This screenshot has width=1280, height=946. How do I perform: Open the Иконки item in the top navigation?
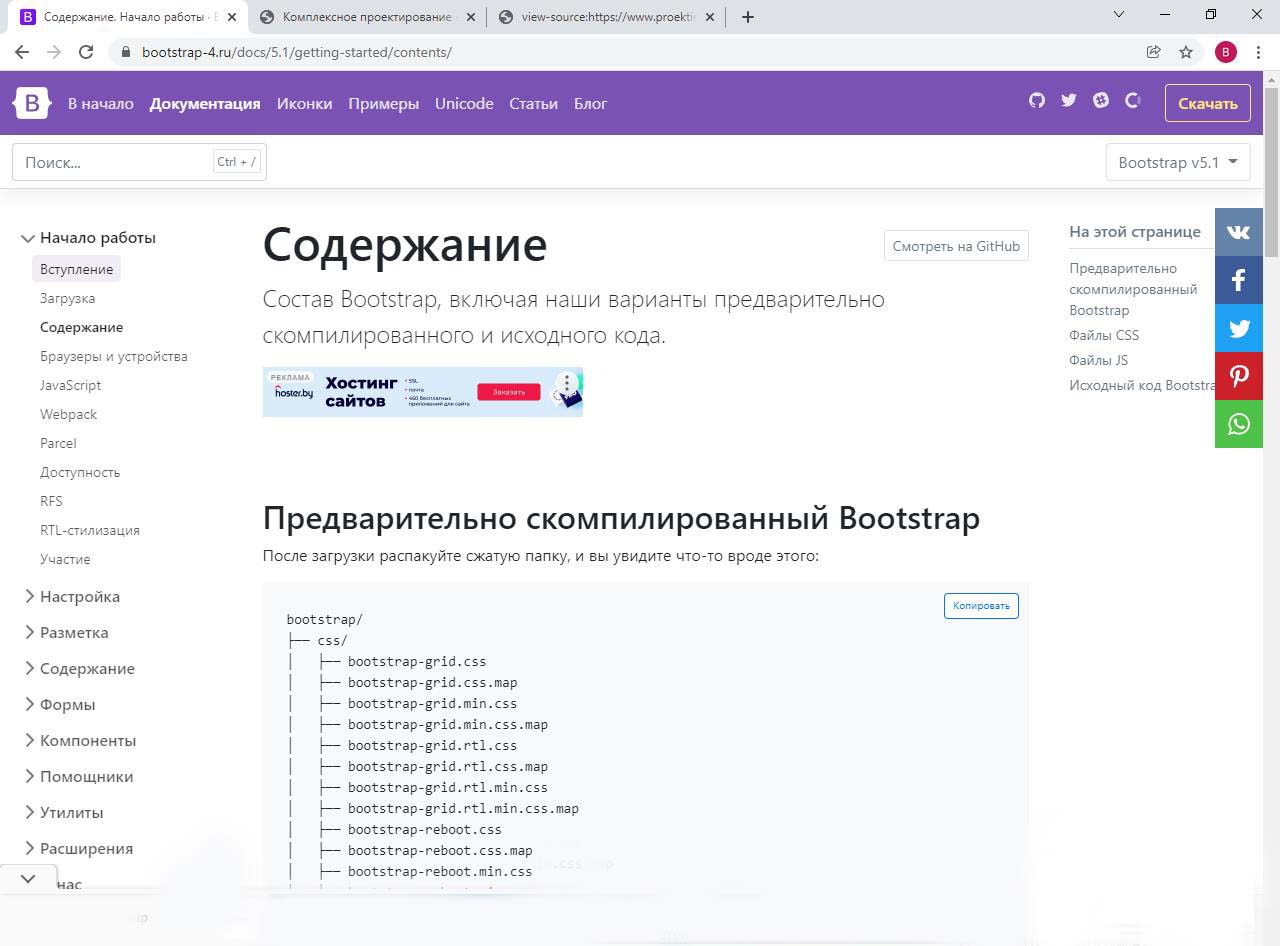coord(304,104)
